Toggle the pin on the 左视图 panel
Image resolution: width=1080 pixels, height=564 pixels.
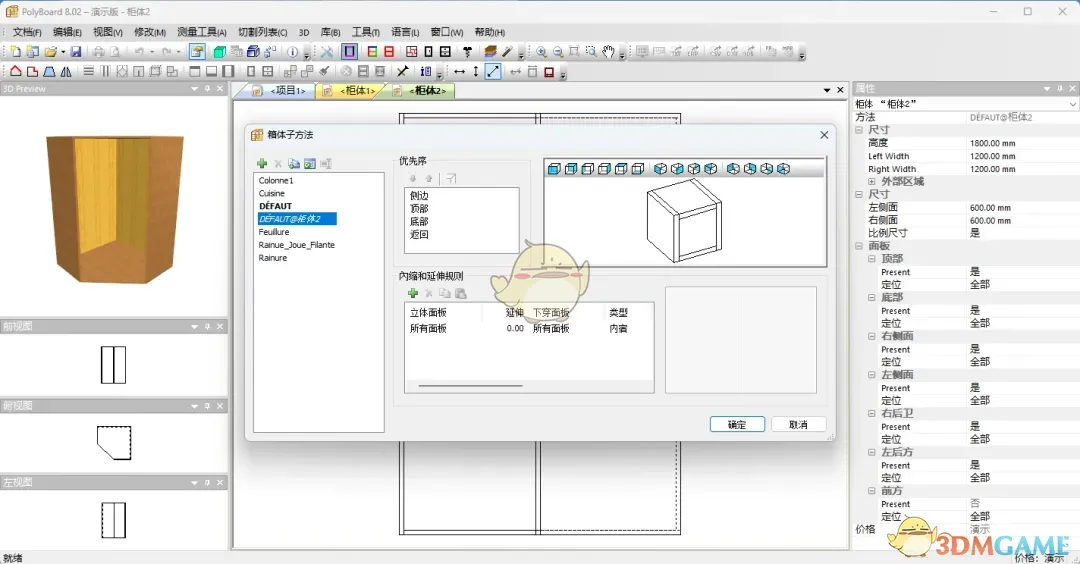207,482
